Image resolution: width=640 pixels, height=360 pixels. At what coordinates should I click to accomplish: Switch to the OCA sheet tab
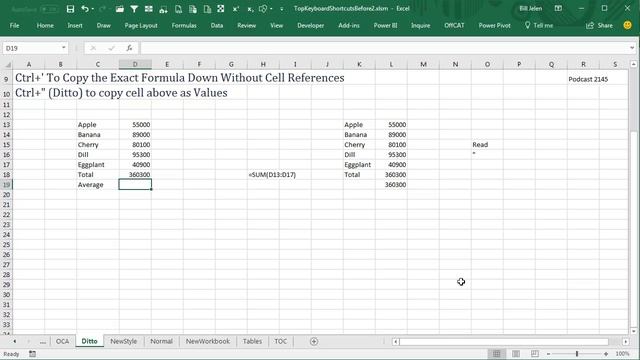62,342
